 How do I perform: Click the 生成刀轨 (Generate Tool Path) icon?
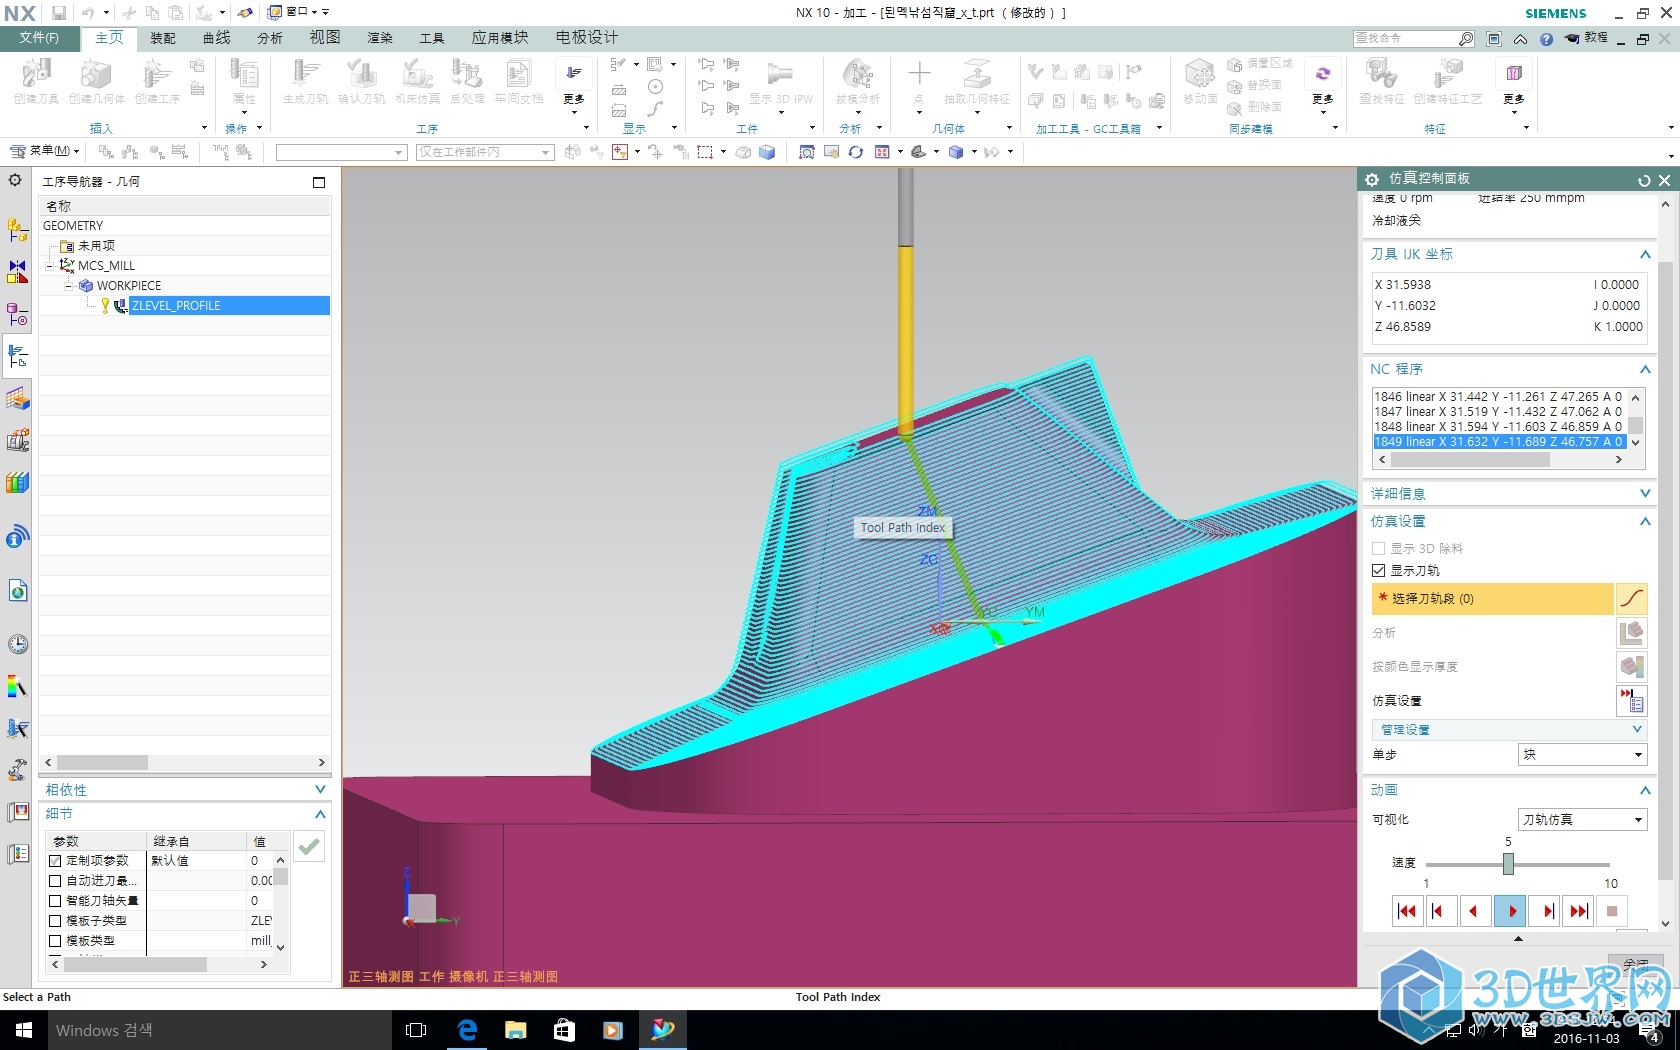tap(305, 82)
